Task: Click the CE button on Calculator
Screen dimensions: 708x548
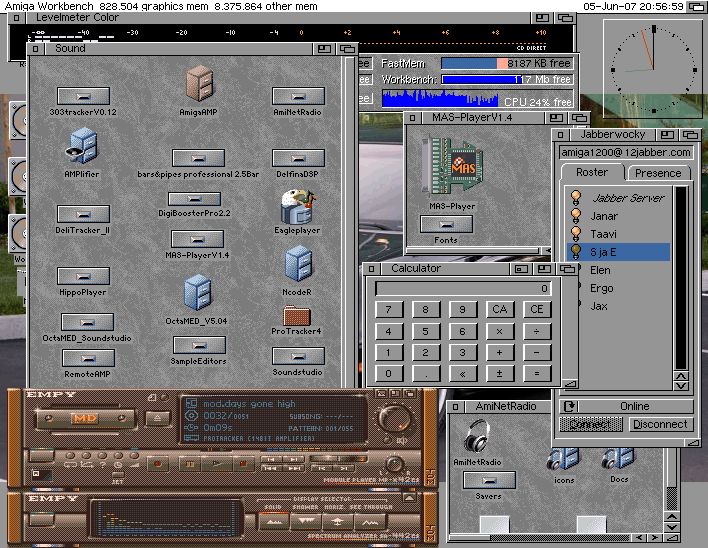Action: pyautogui.click(x=536, y=309)
